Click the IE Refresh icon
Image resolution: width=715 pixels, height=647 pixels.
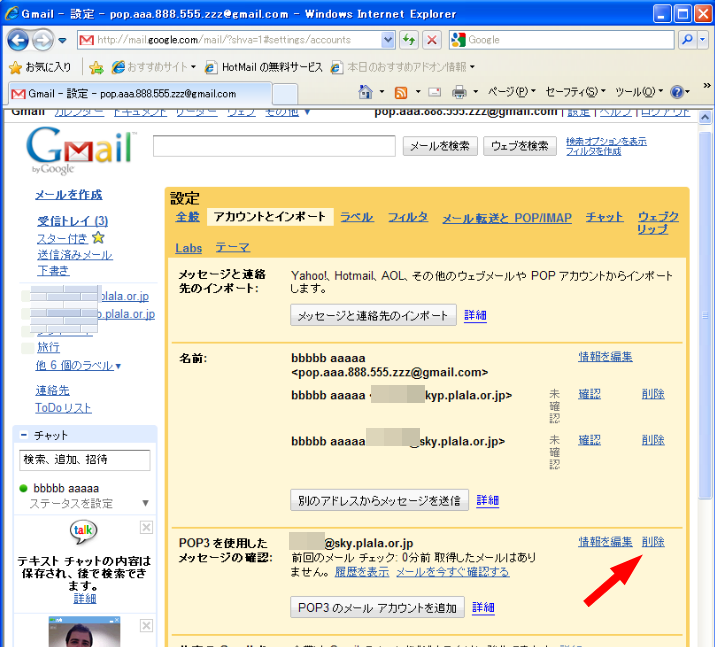409,40
